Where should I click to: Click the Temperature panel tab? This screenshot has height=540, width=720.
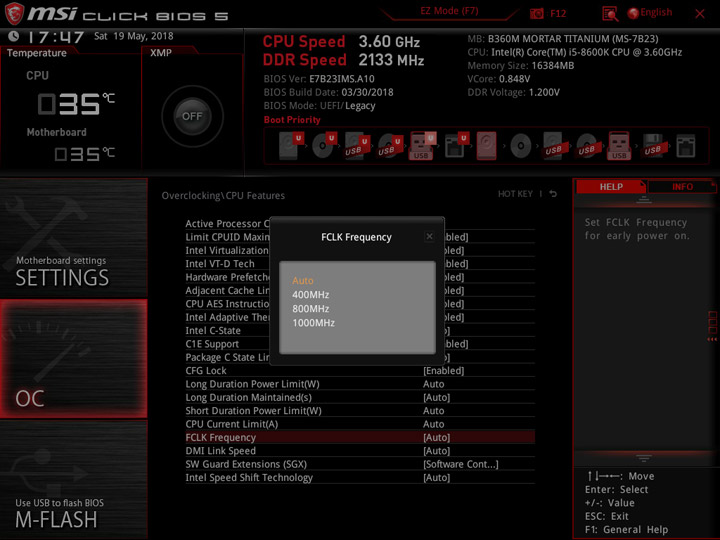click(37, 53)
